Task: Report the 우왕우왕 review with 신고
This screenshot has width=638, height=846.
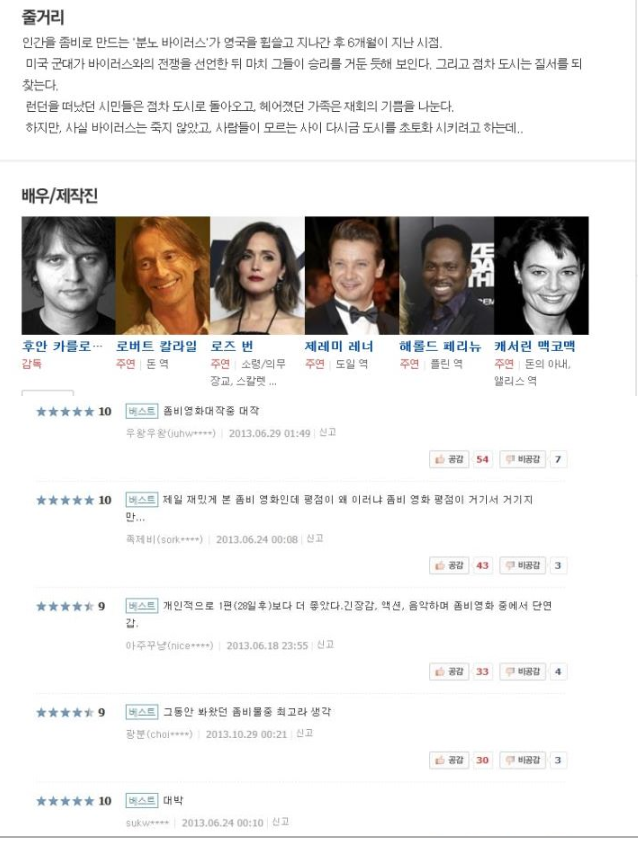Action: point(328,432)
